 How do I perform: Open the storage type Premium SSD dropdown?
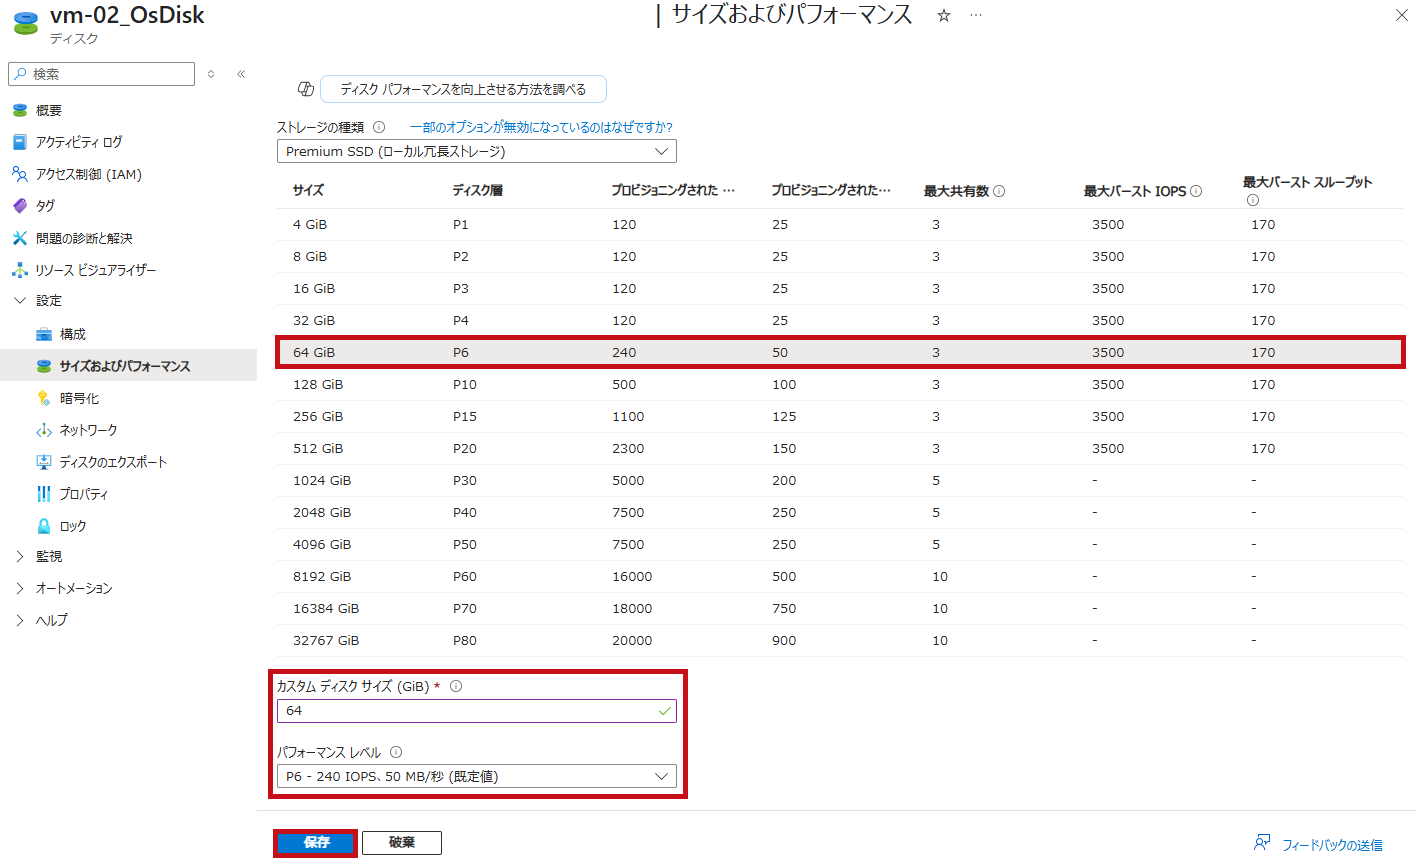pos(477,151)
